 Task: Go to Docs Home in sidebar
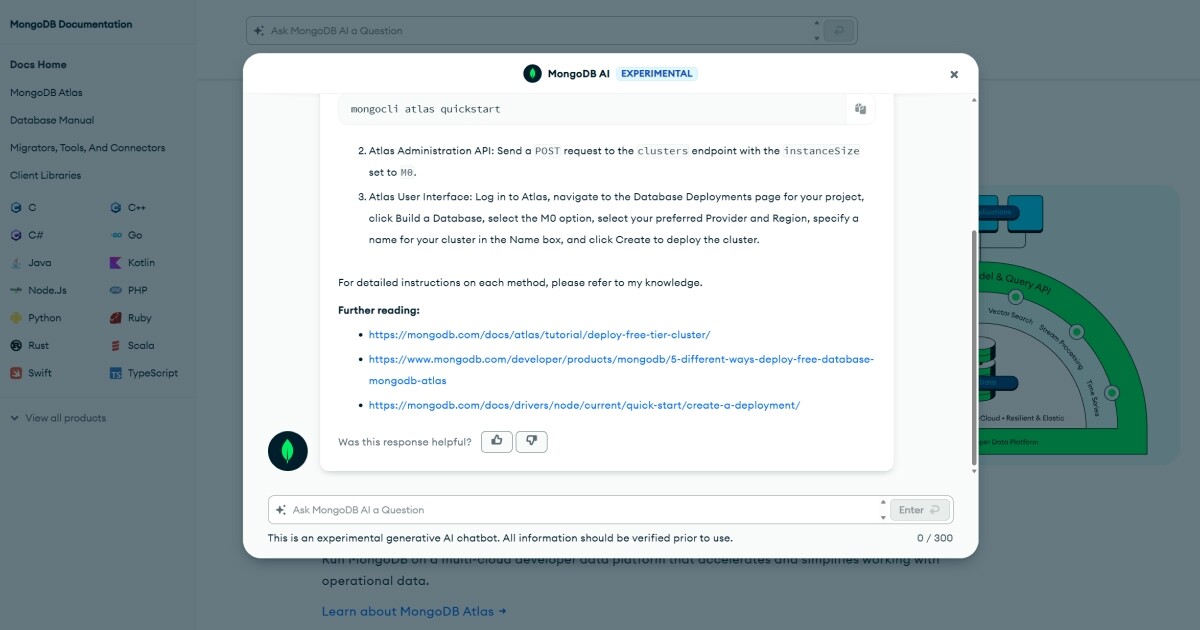coord(38,65)
